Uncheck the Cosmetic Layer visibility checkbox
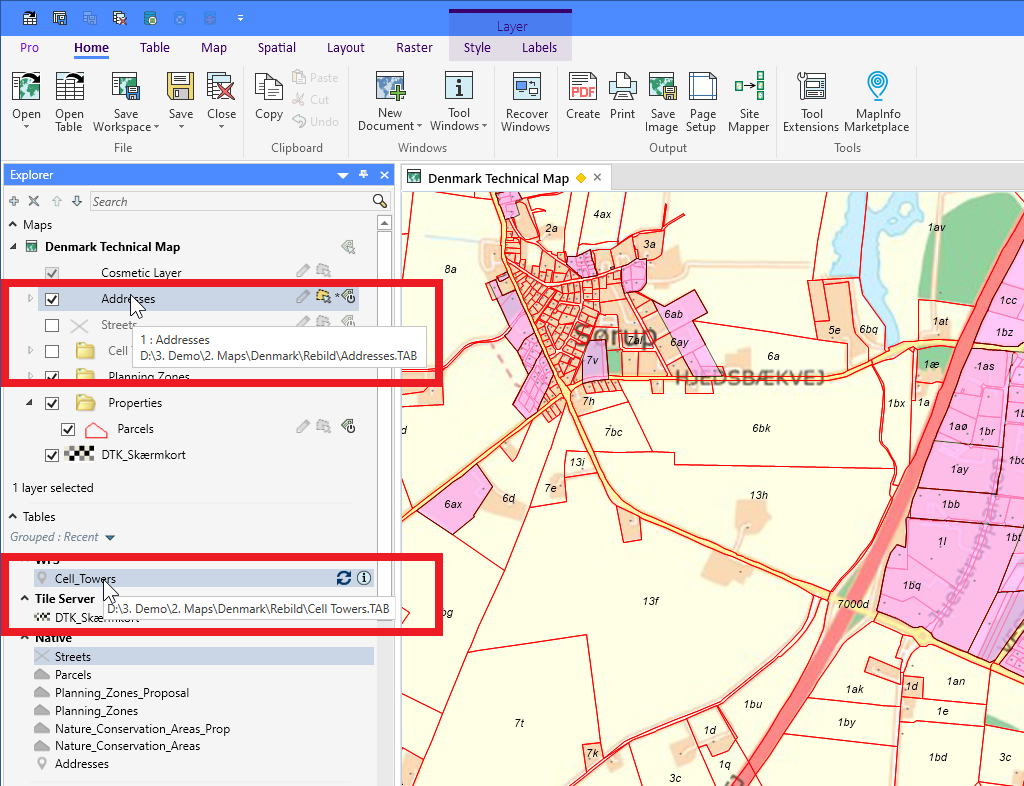1024x786 pixels. [x=50, y=272]
